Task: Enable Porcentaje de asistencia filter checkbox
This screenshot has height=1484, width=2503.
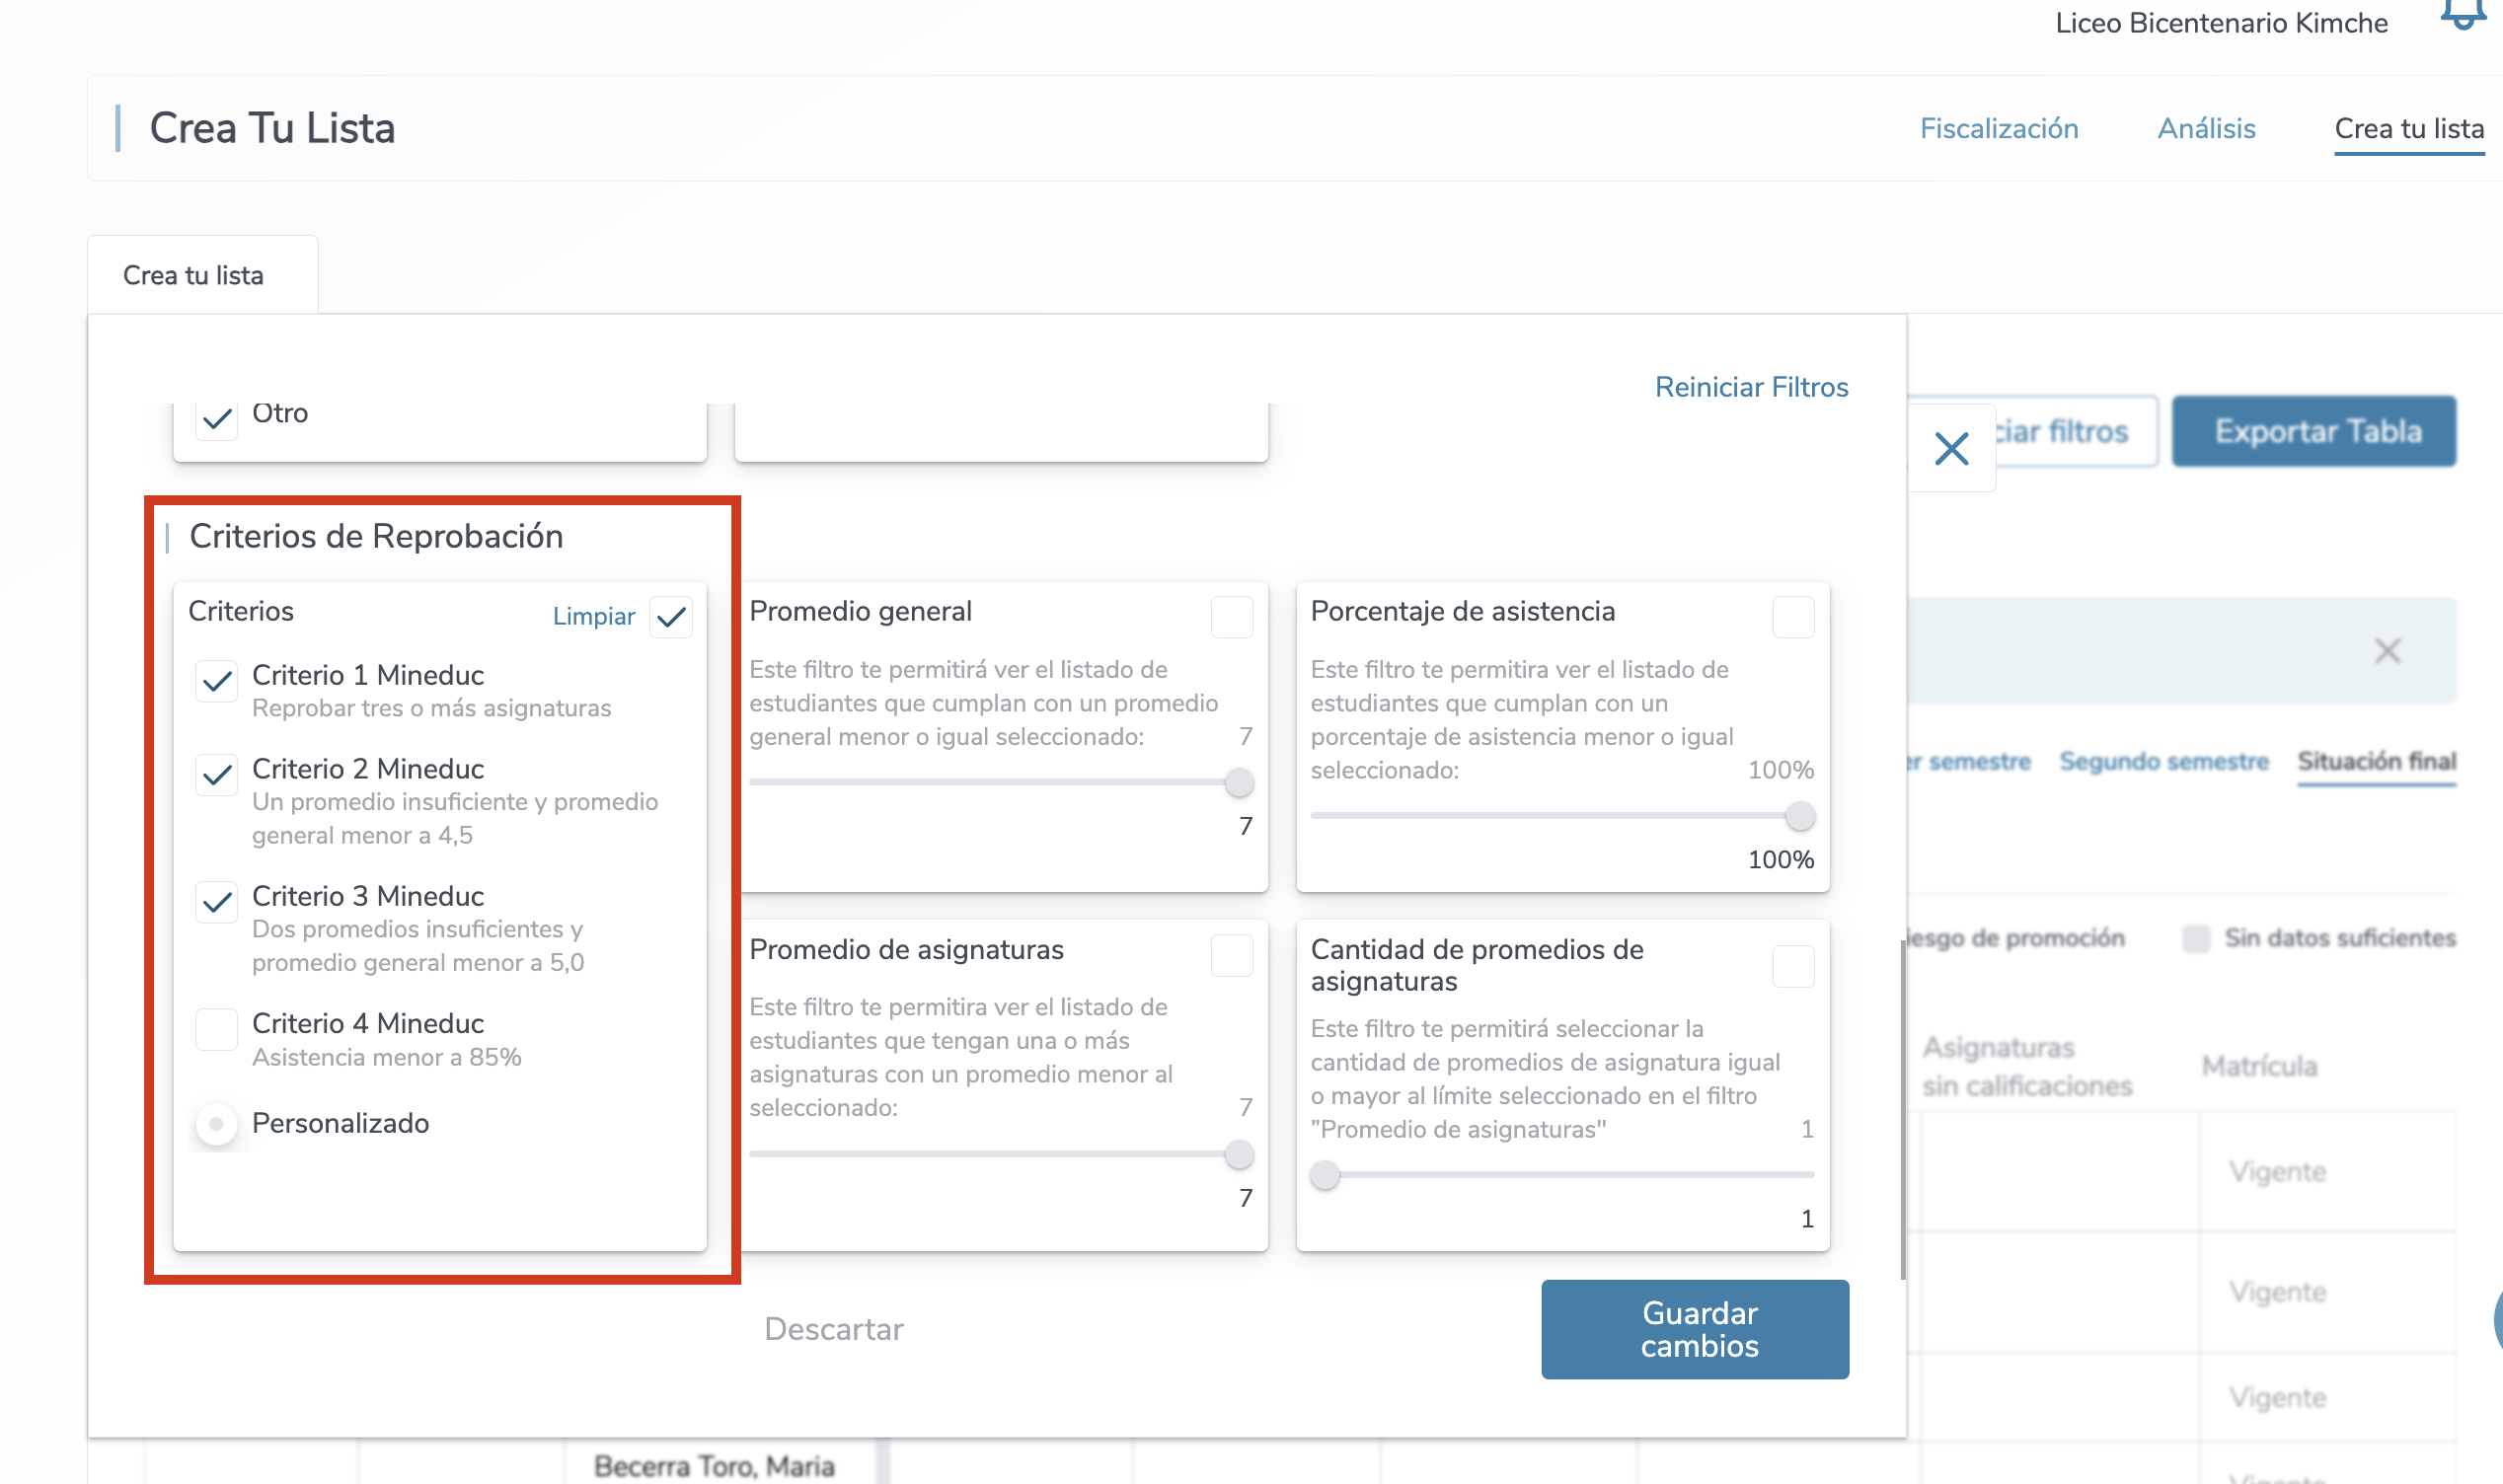Action: (x=1792, y=617)
